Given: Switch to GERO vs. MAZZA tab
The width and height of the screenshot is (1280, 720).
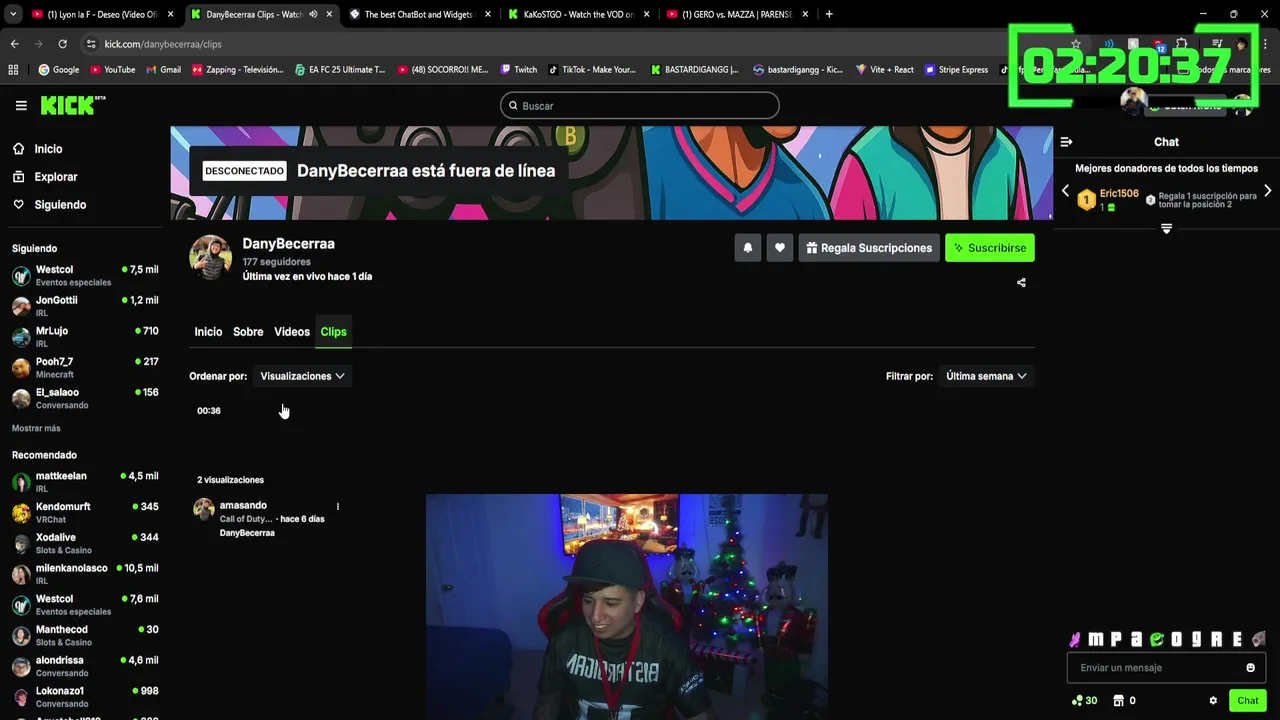Looking at the screenshot, I should (x=737, y=14).
